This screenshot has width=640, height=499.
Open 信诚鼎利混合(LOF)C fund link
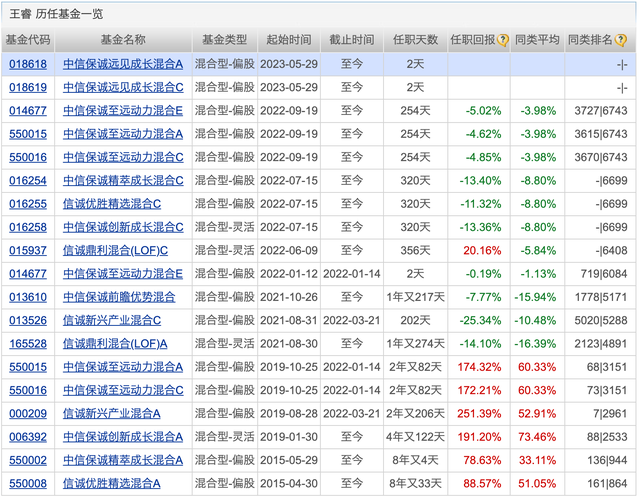115,251
